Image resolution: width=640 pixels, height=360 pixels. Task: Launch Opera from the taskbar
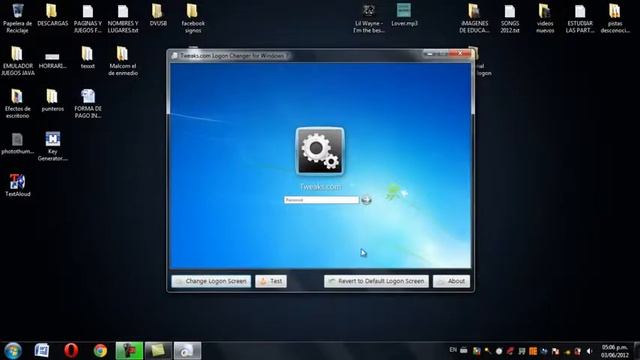pos(71,351)
